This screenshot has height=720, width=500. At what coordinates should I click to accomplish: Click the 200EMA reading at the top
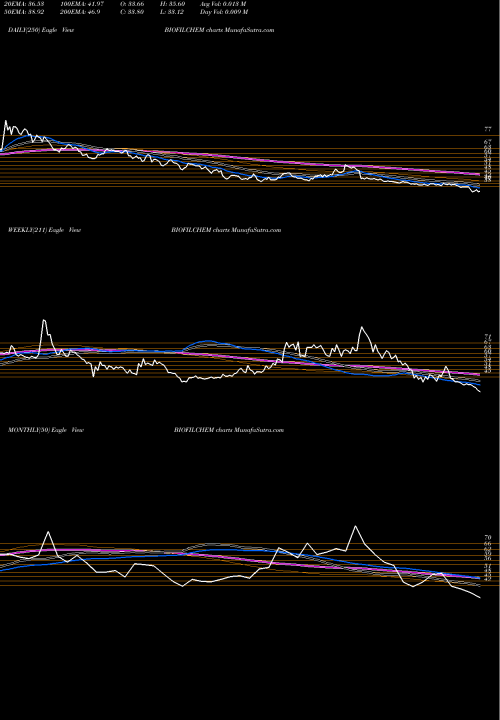pos(80,12)
